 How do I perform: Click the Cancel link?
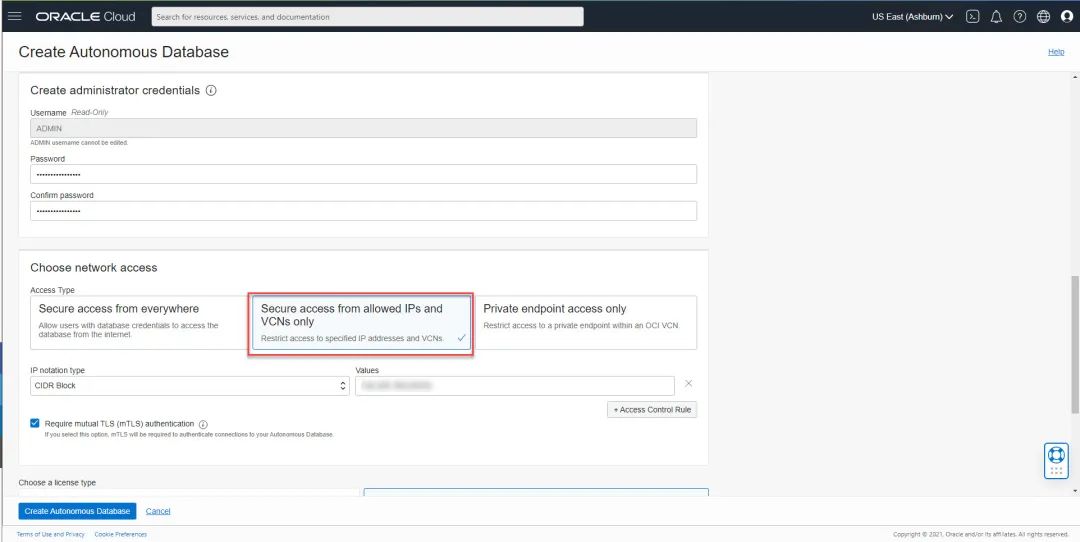click(158, 511)
